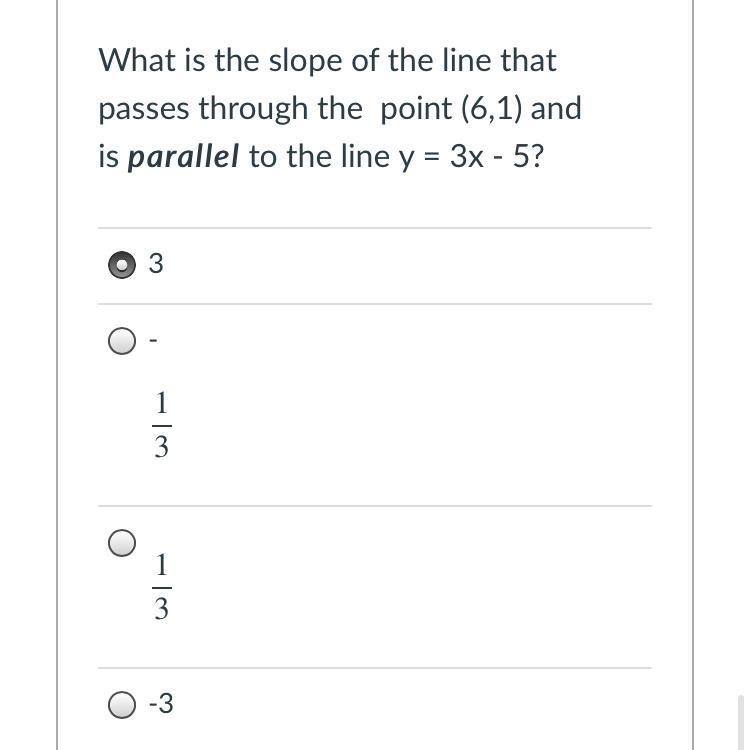The image size is (750, 750).
Task: Click the denominator 3 of the positive fraction
Action: coord(162,608)
